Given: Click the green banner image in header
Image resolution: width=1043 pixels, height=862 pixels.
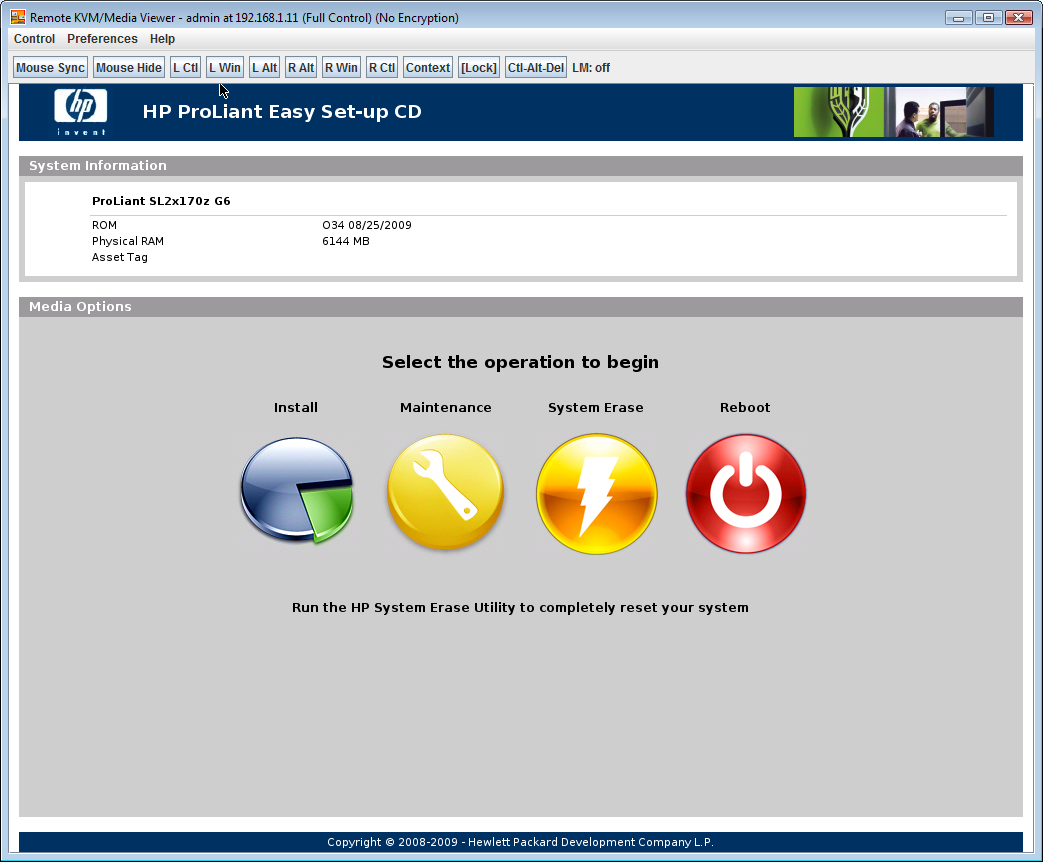Looking at the screenshot, I should (x=838, y=112).
